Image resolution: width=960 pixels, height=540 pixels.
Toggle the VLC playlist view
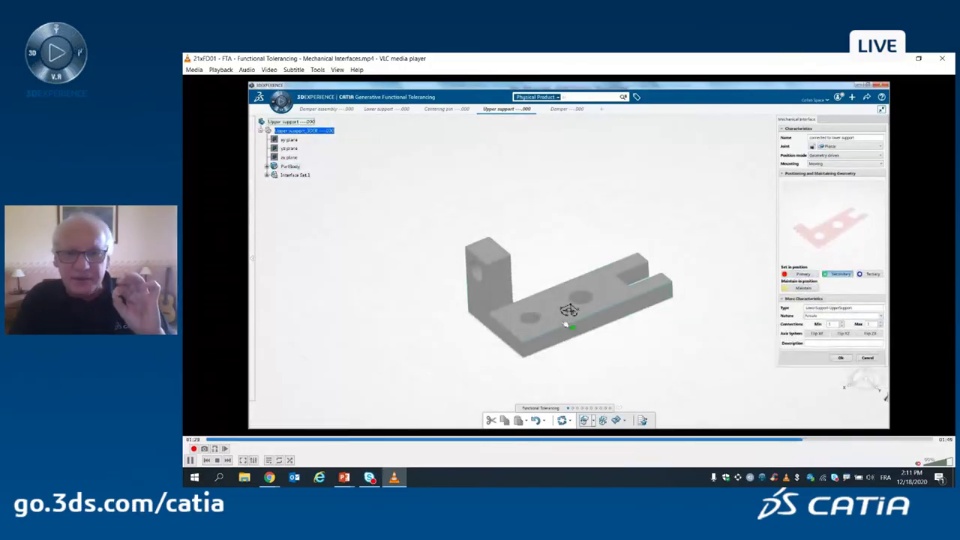269,460
